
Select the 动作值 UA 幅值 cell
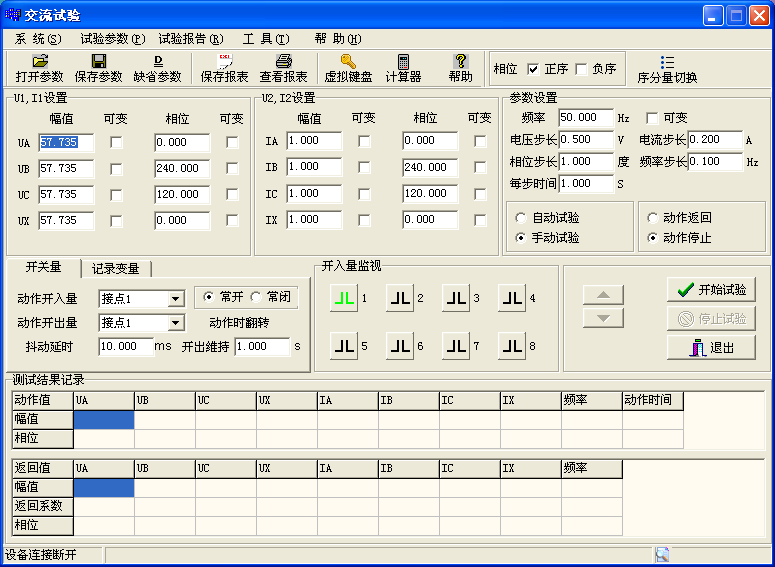coord(104,420)
